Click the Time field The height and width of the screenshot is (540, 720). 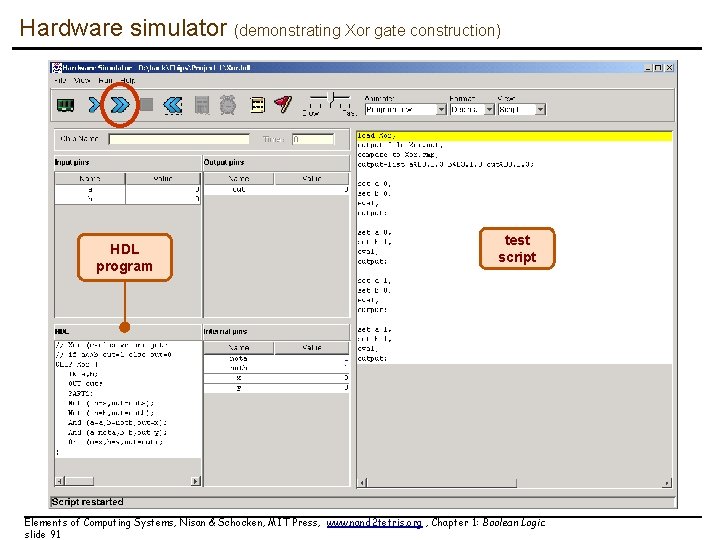tap(313, 139)
